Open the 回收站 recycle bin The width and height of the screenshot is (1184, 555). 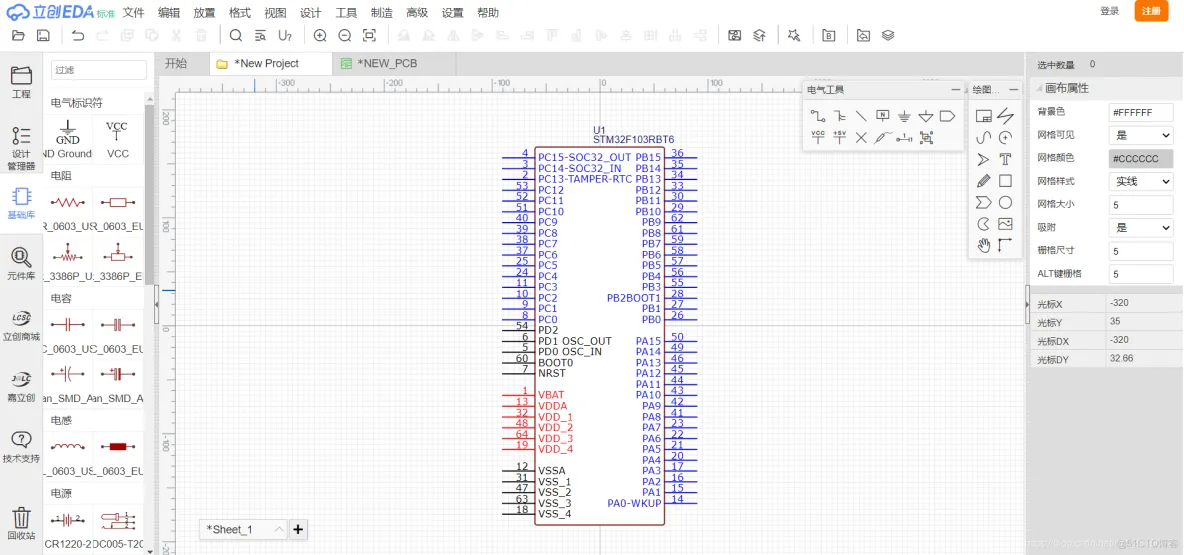tap(21, 523)
